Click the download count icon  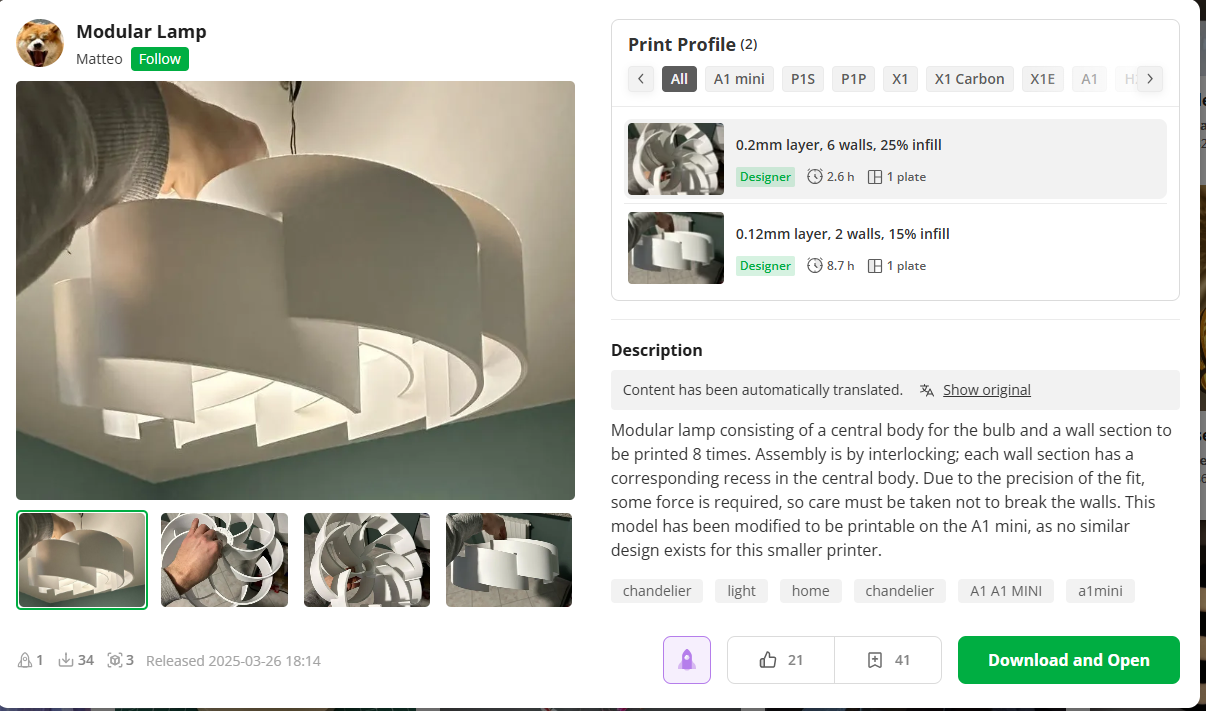66,660
